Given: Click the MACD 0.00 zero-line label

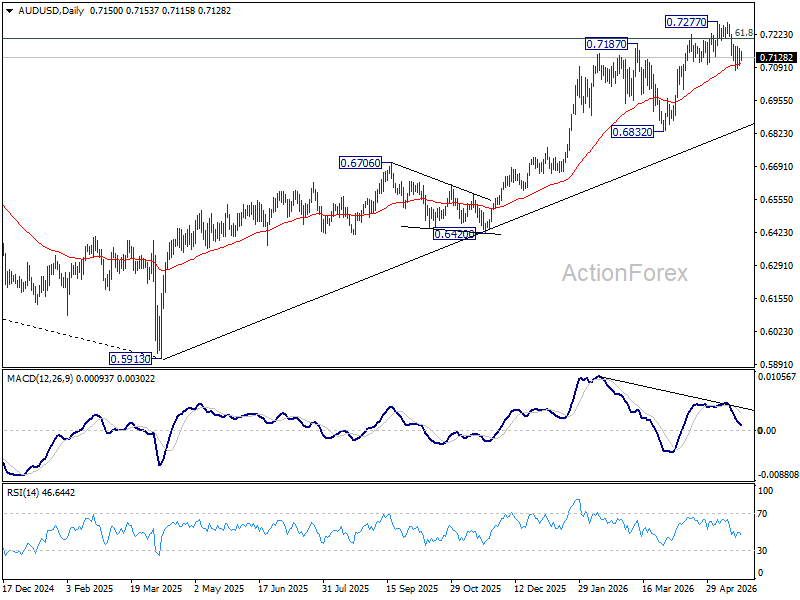Looking at the screenshot, I should coord(767,431).
